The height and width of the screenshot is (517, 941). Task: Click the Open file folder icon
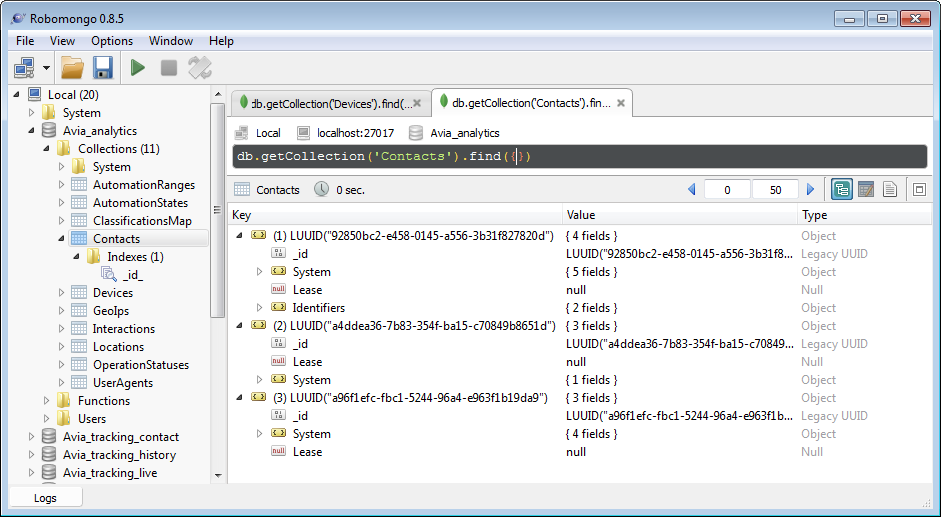pyautogui.click(x=72, y=68)
